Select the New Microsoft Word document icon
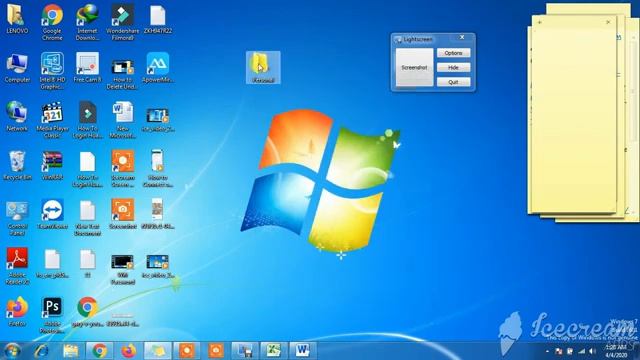 123,120
